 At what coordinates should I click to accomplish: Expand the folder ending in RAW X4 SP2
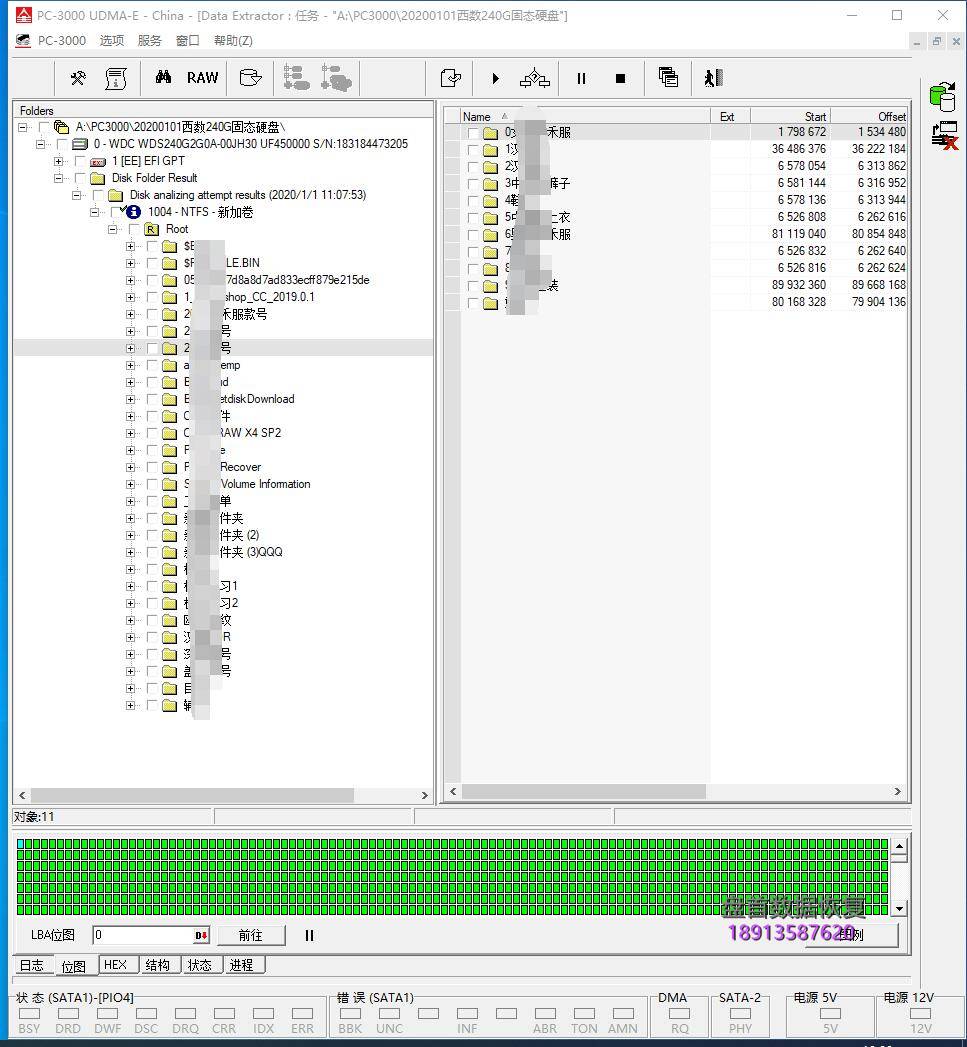click(130, 433)
